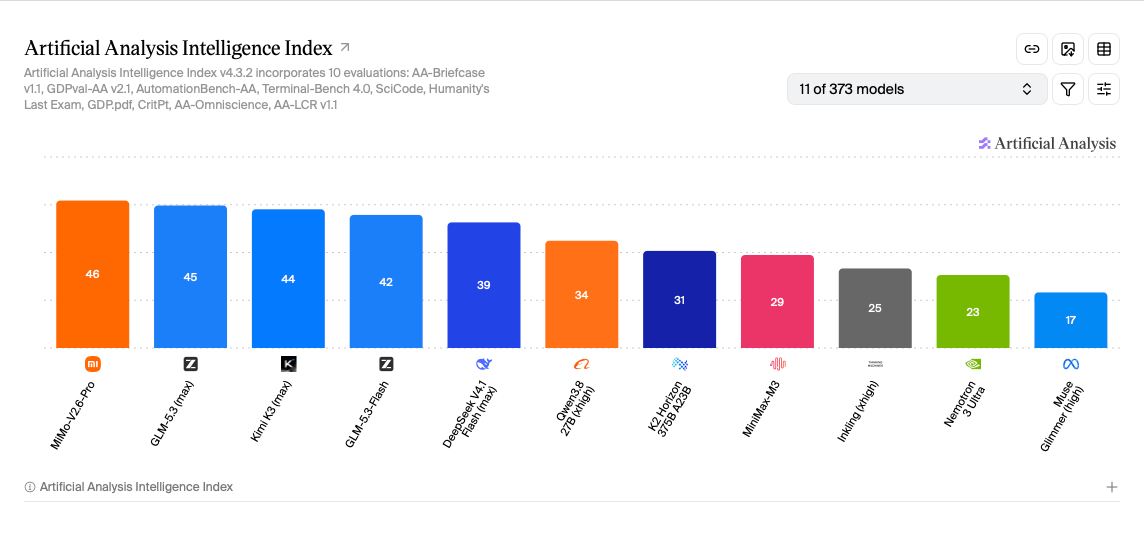The width and height of the screenshot is (1144, 540).
Task: Click the Xiaomi MiMo logo icon
Action: tap(93, 363)
